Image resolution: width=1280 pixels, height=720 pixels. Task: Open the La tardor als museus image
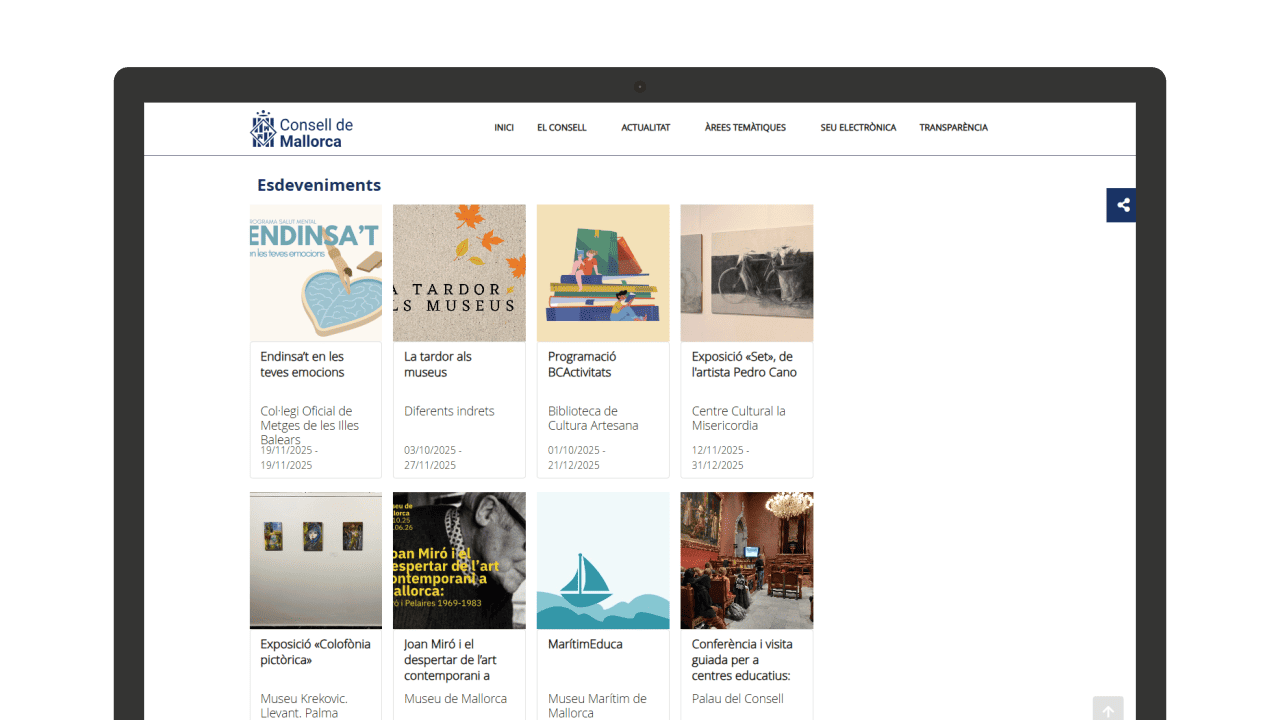click(459, 273)
